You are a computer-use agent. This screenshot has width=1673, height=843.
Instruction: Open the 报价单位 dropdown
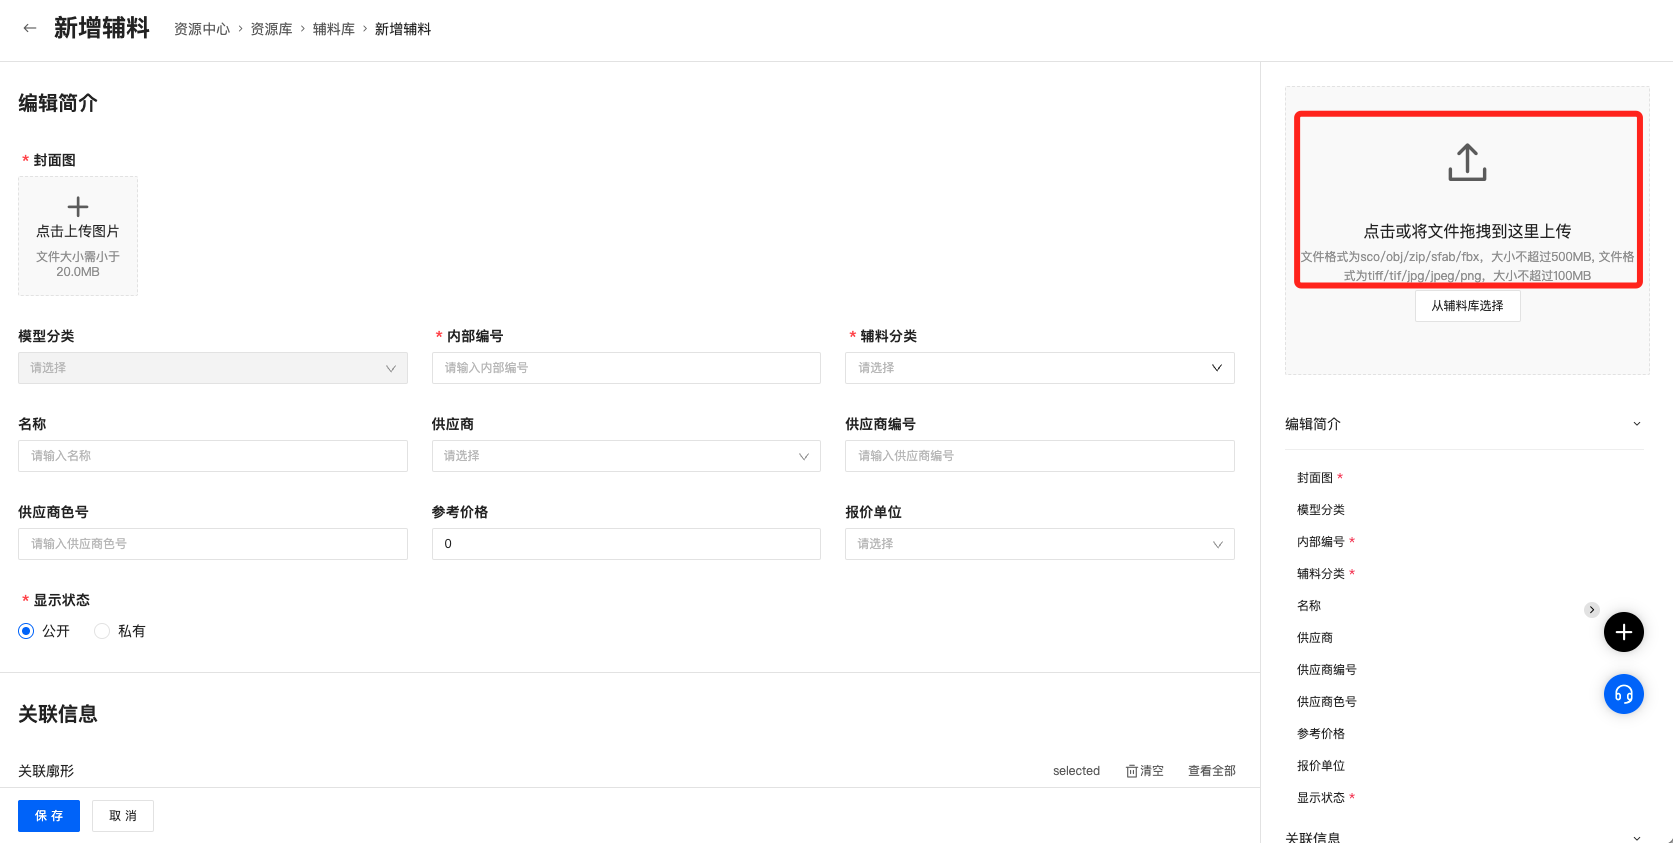[1039, 544]
